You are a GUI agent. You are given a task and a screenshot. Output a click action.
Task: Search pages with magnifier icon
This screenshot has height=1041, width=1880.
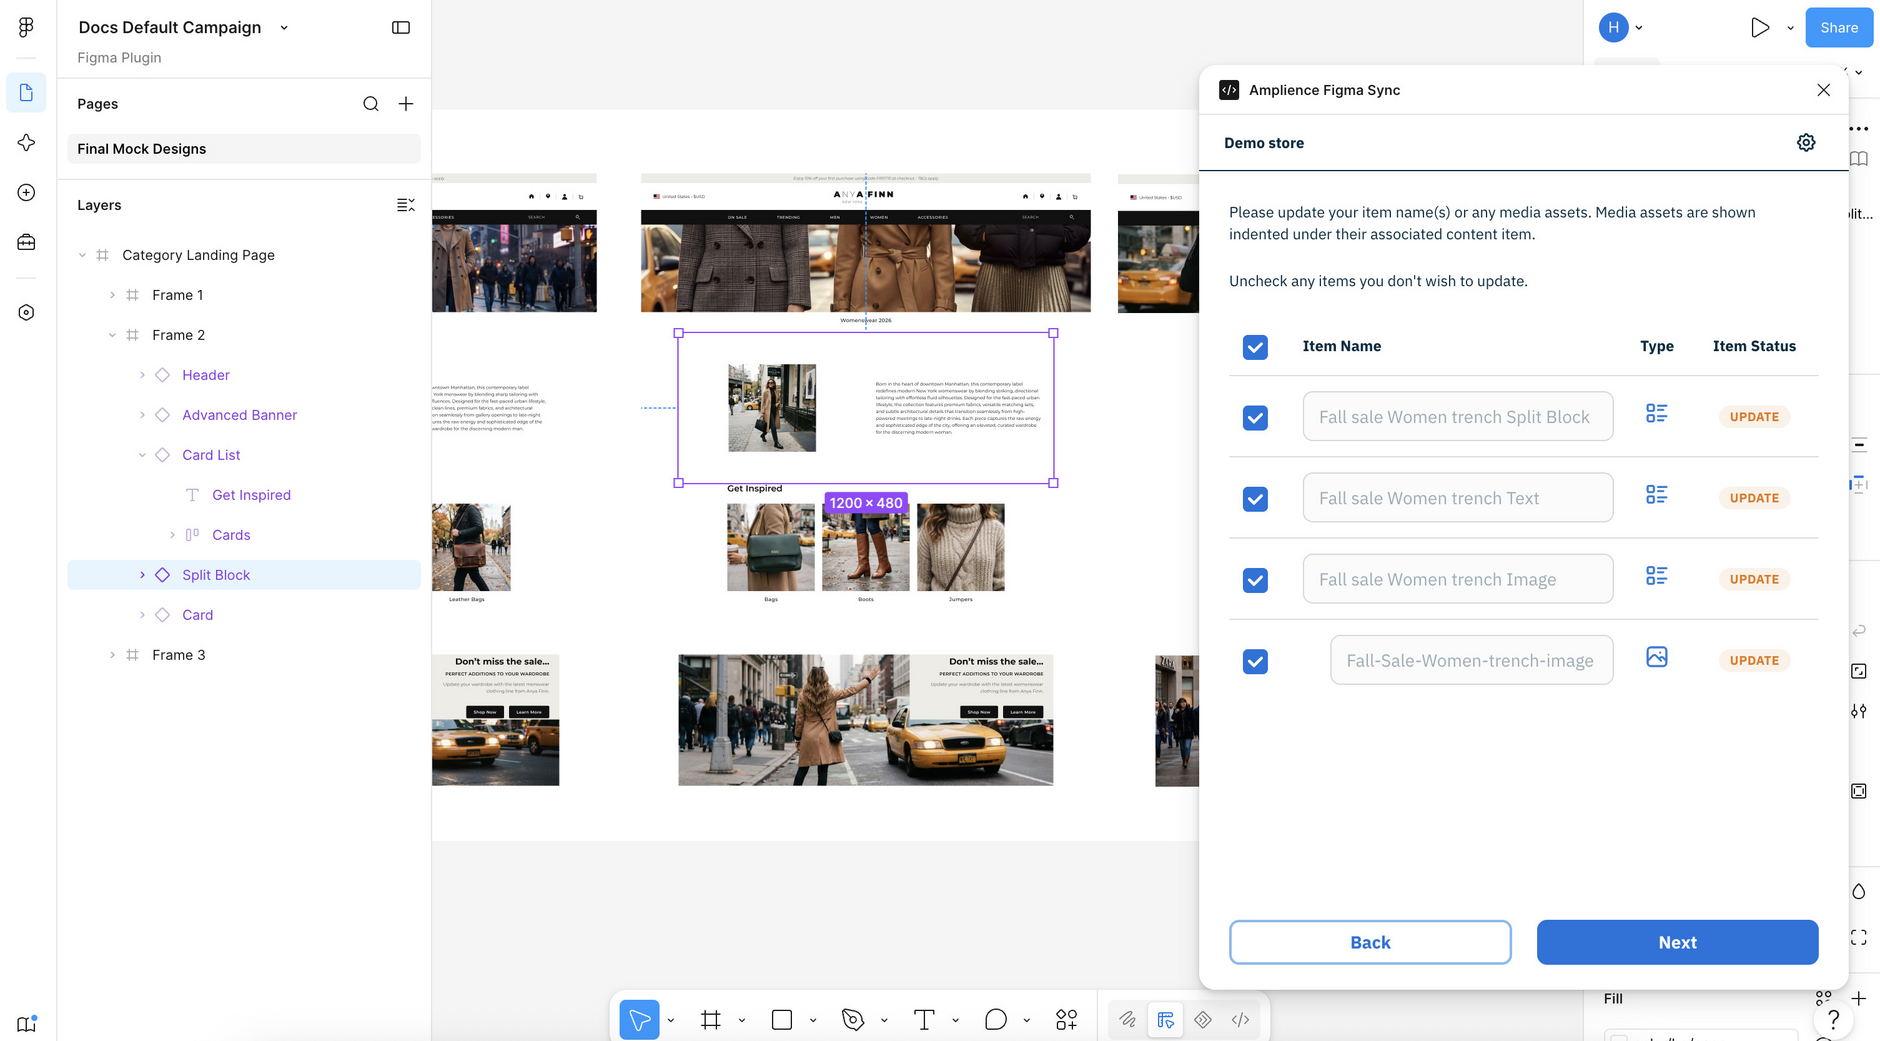click(371, 104)
